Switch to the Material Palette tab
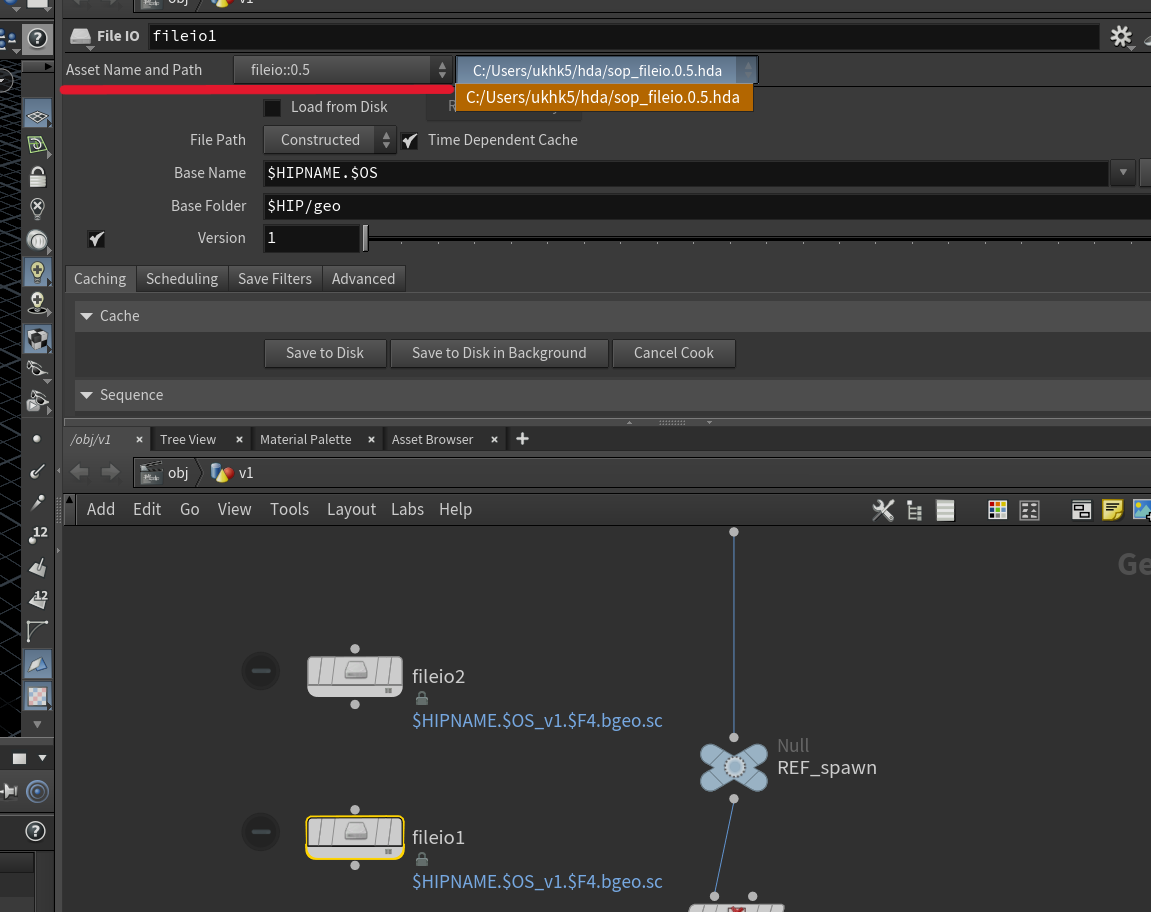The width and height of the screenshot is (1151, 912). coord(305,439)
